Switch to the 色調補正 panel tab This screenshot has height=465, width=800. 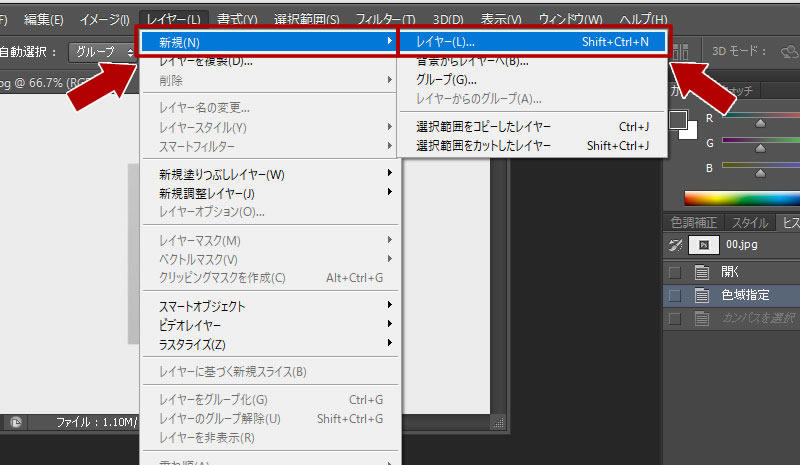[694, 223]
